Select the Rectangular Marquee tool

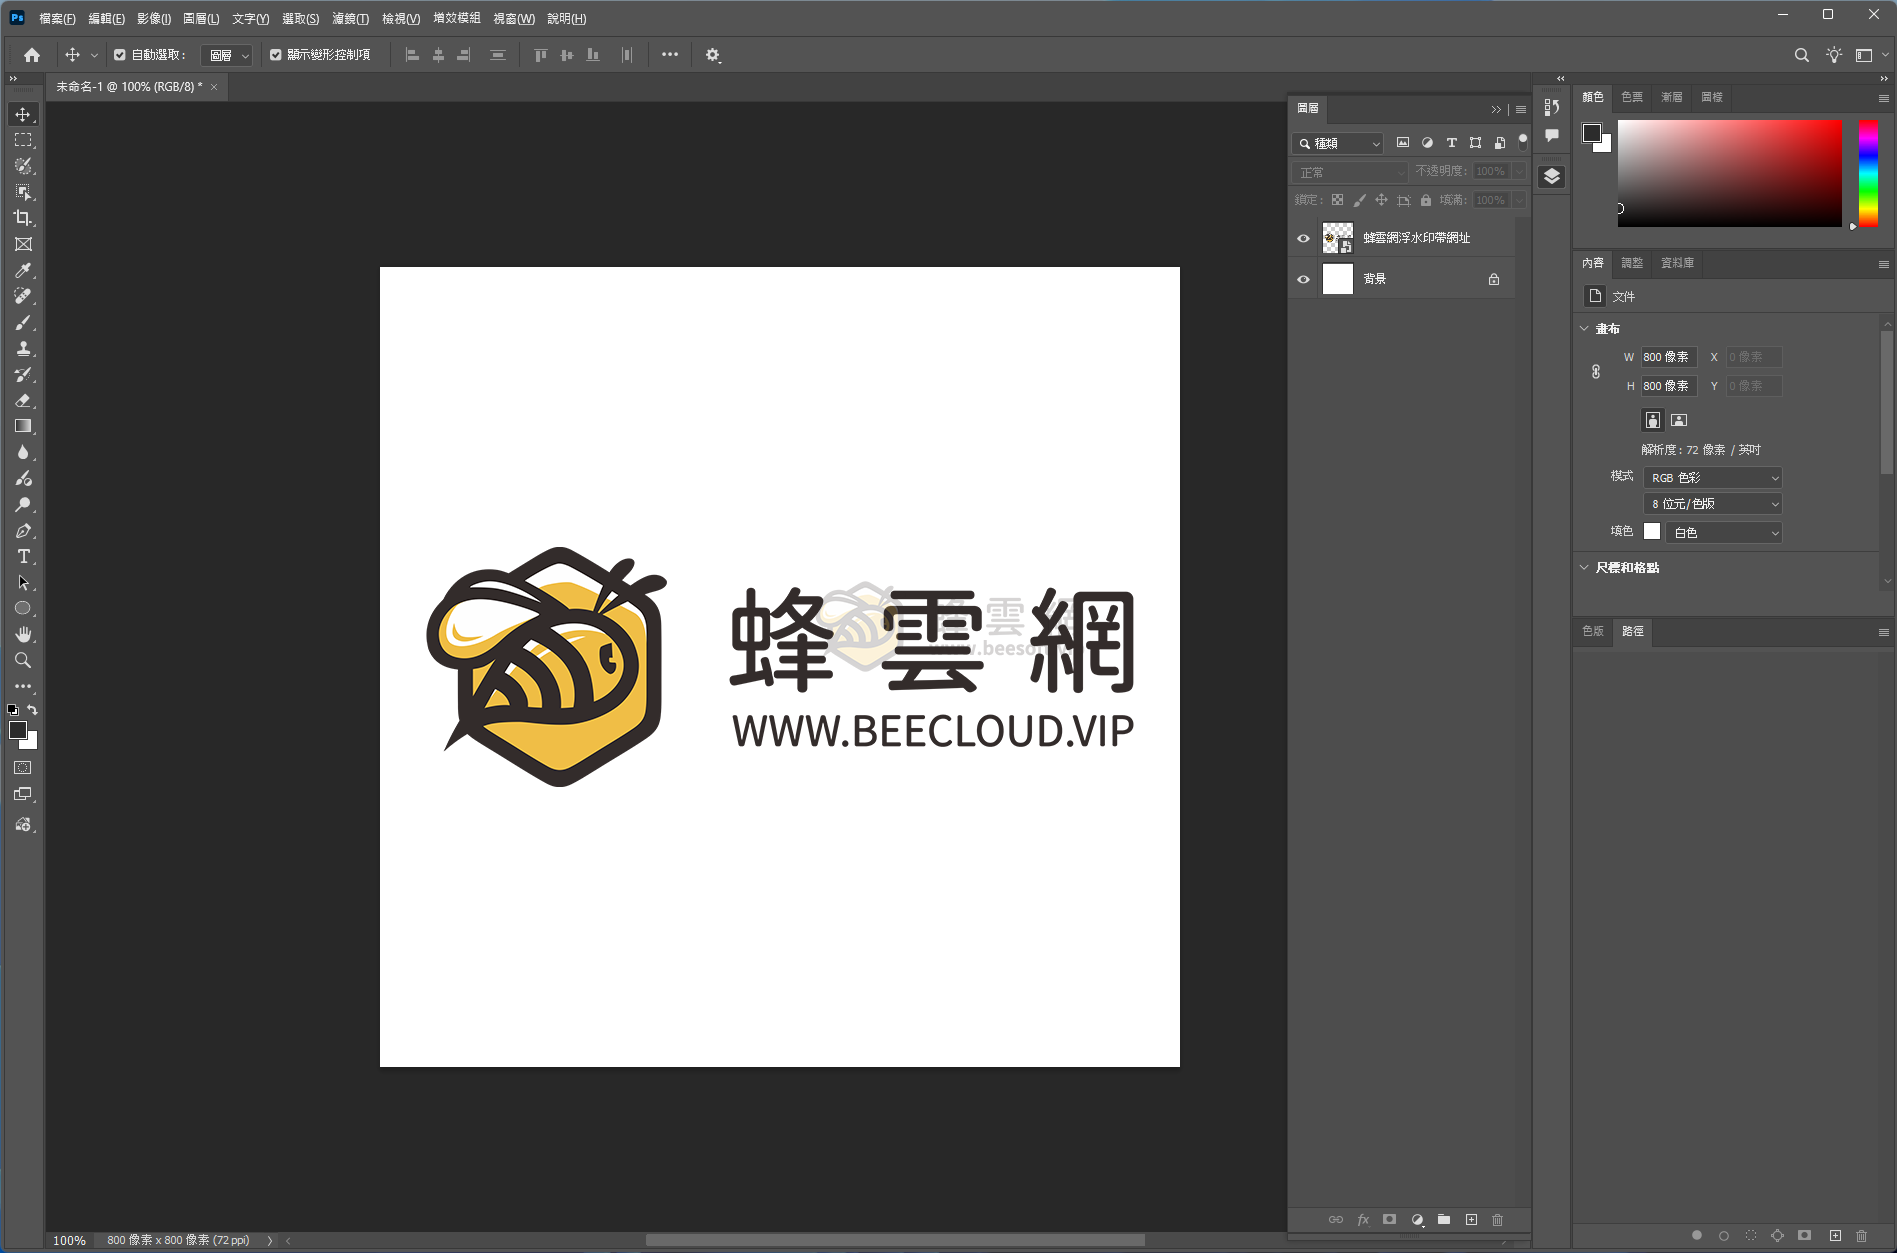(x=23, y=140)
